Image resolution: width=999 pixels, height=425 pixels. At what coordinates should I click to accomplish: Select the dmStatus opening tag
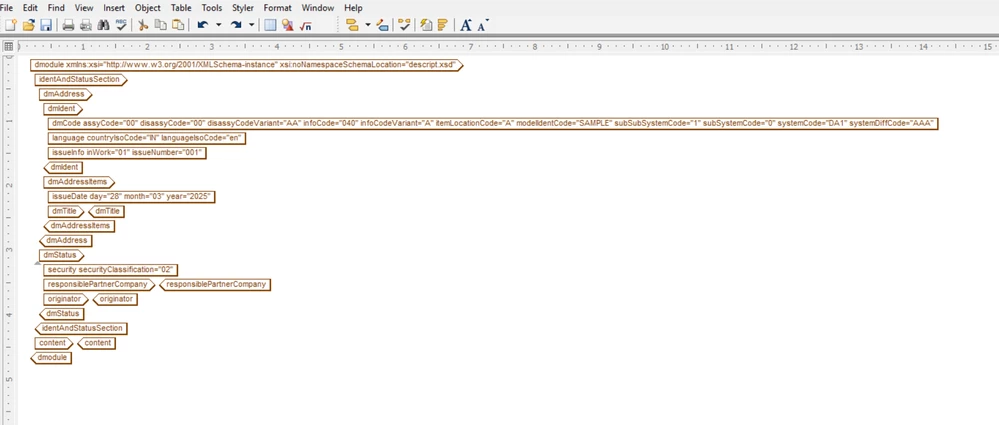click(62, 256)
